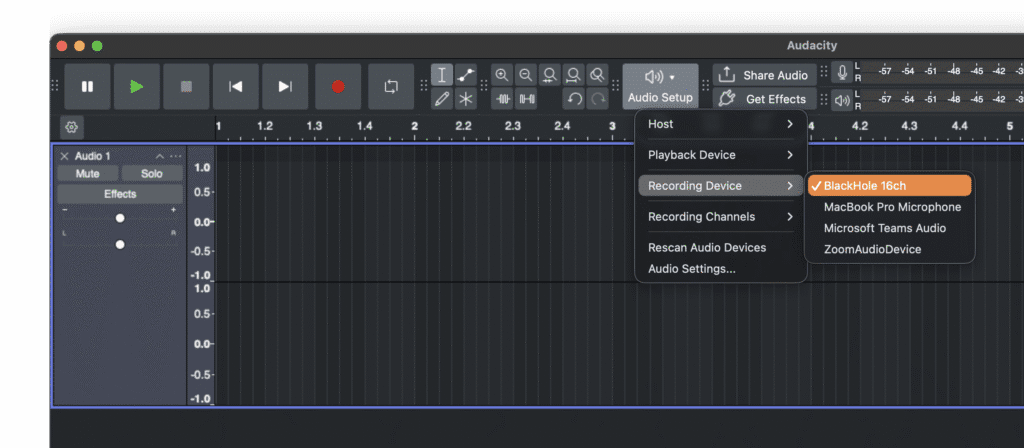Click the Undo arrow icon
This screenshot has height=448, width=1024.
(x=574, y=99)
